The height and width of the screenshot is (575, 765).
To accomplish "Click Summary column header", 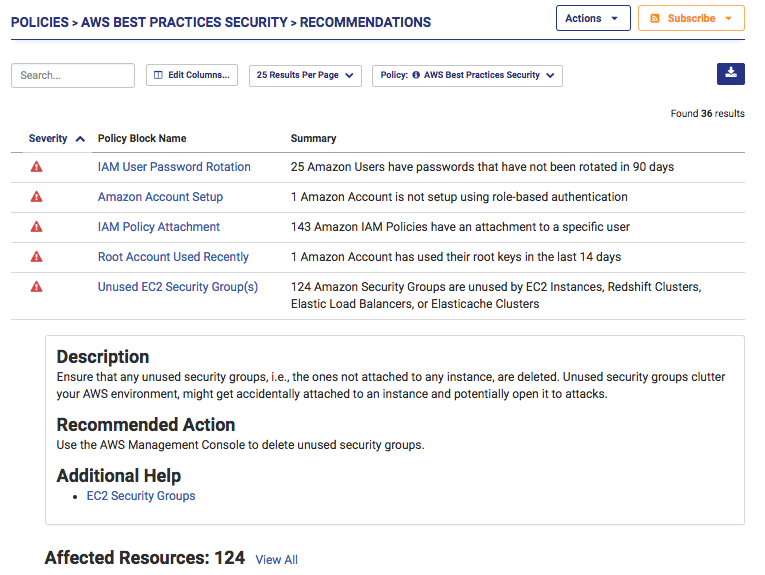I will [313, 139].
